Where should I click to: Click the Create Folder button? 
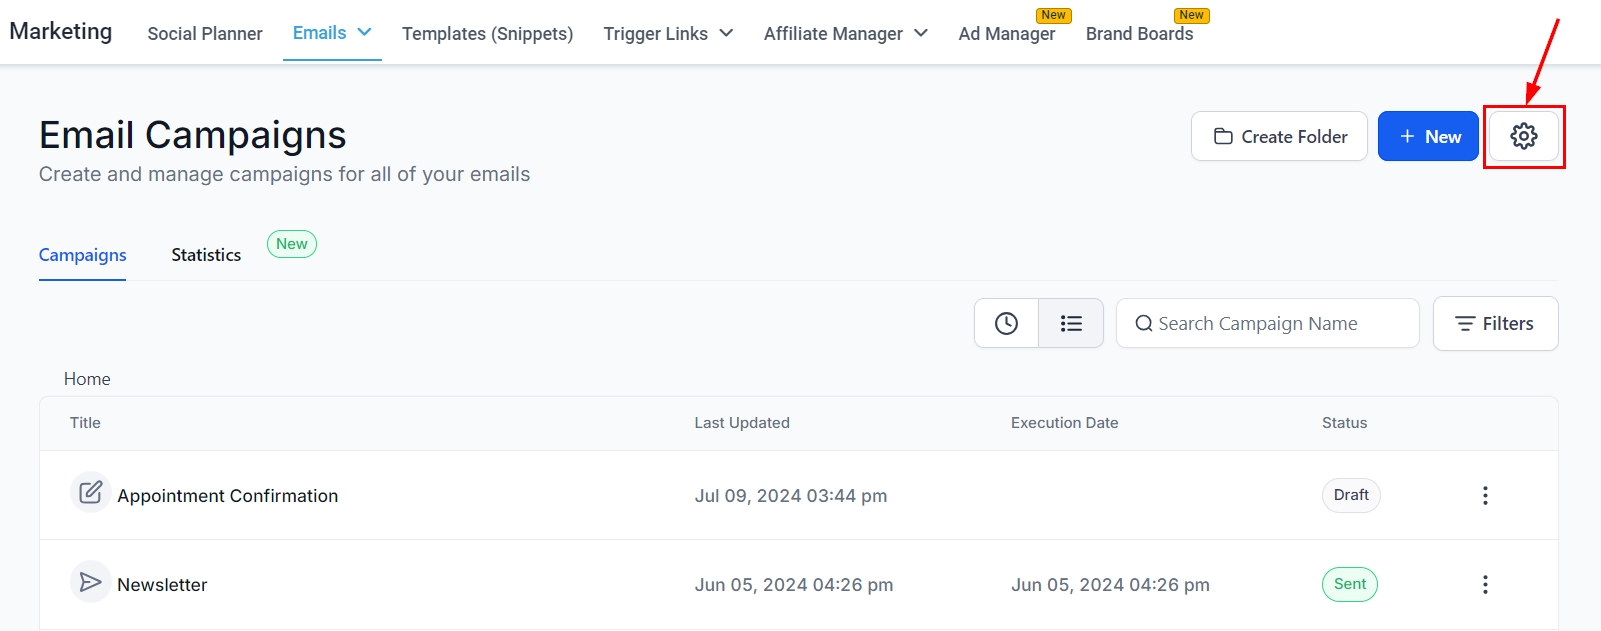tap(1279, 136)
